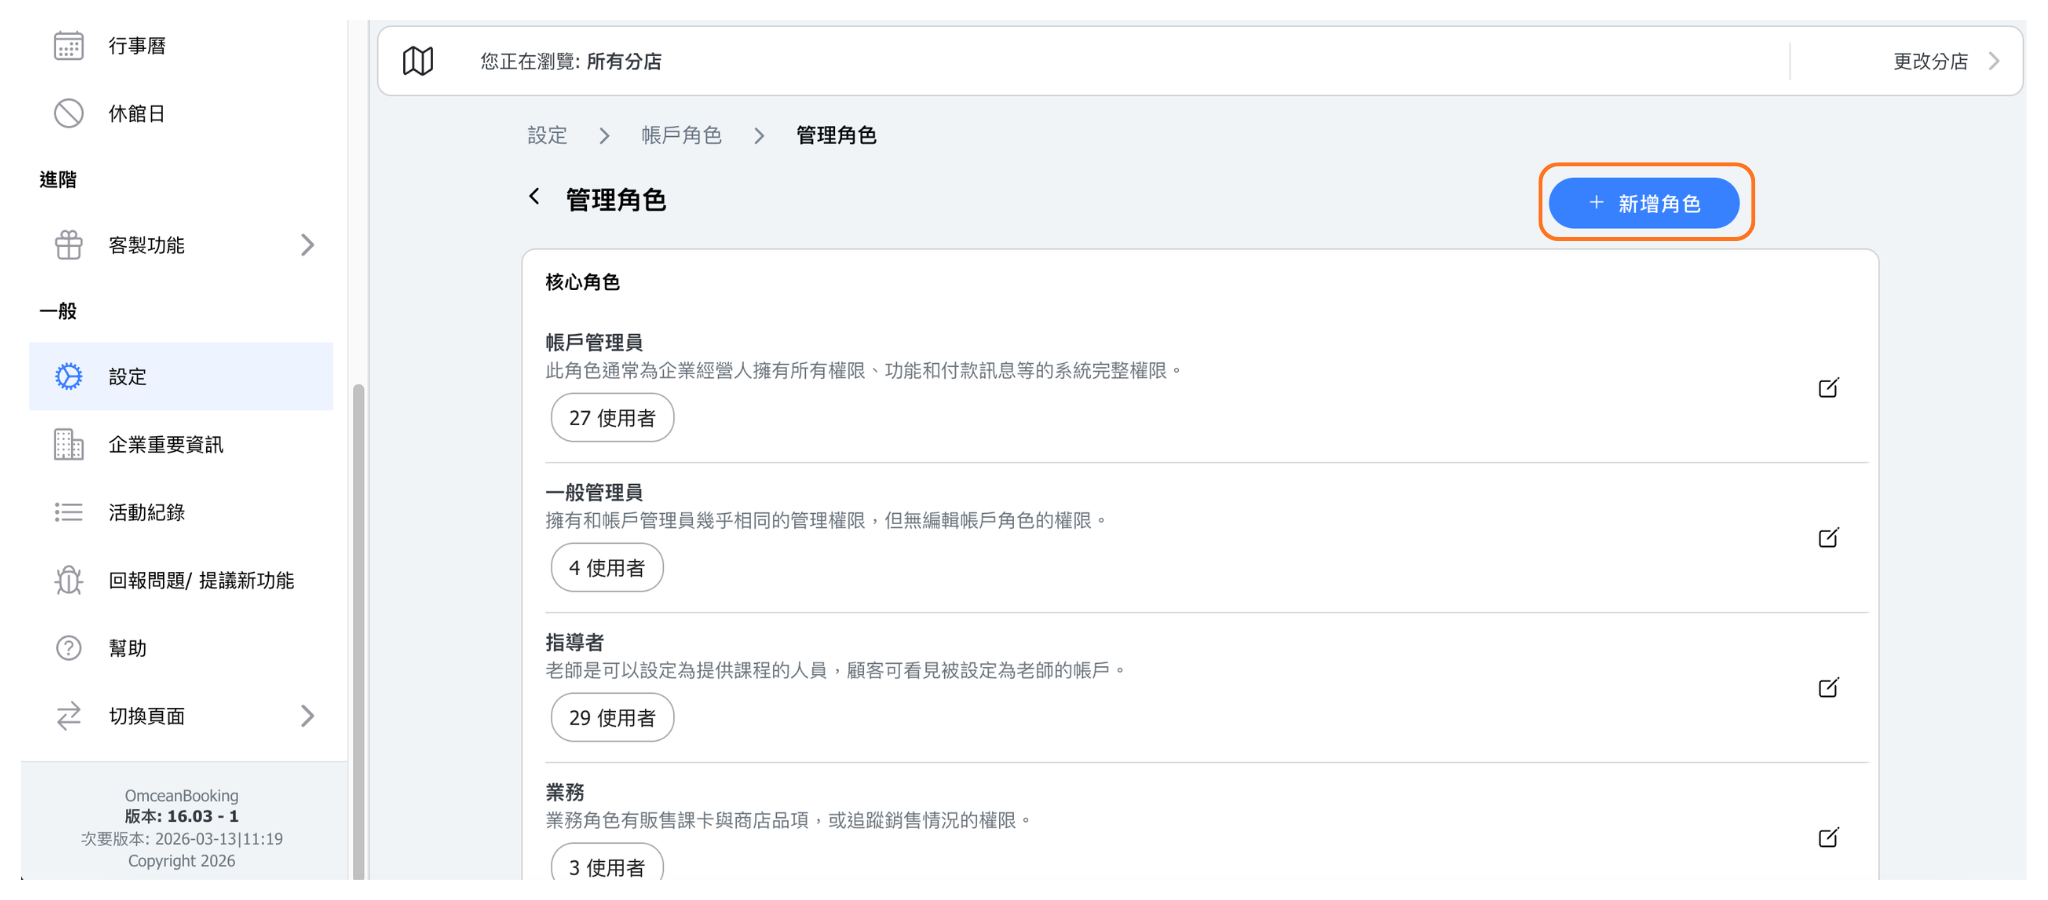Click the calendar icon for 行事曆
This screenshot has height=900, width=2048.
(68, 46)
